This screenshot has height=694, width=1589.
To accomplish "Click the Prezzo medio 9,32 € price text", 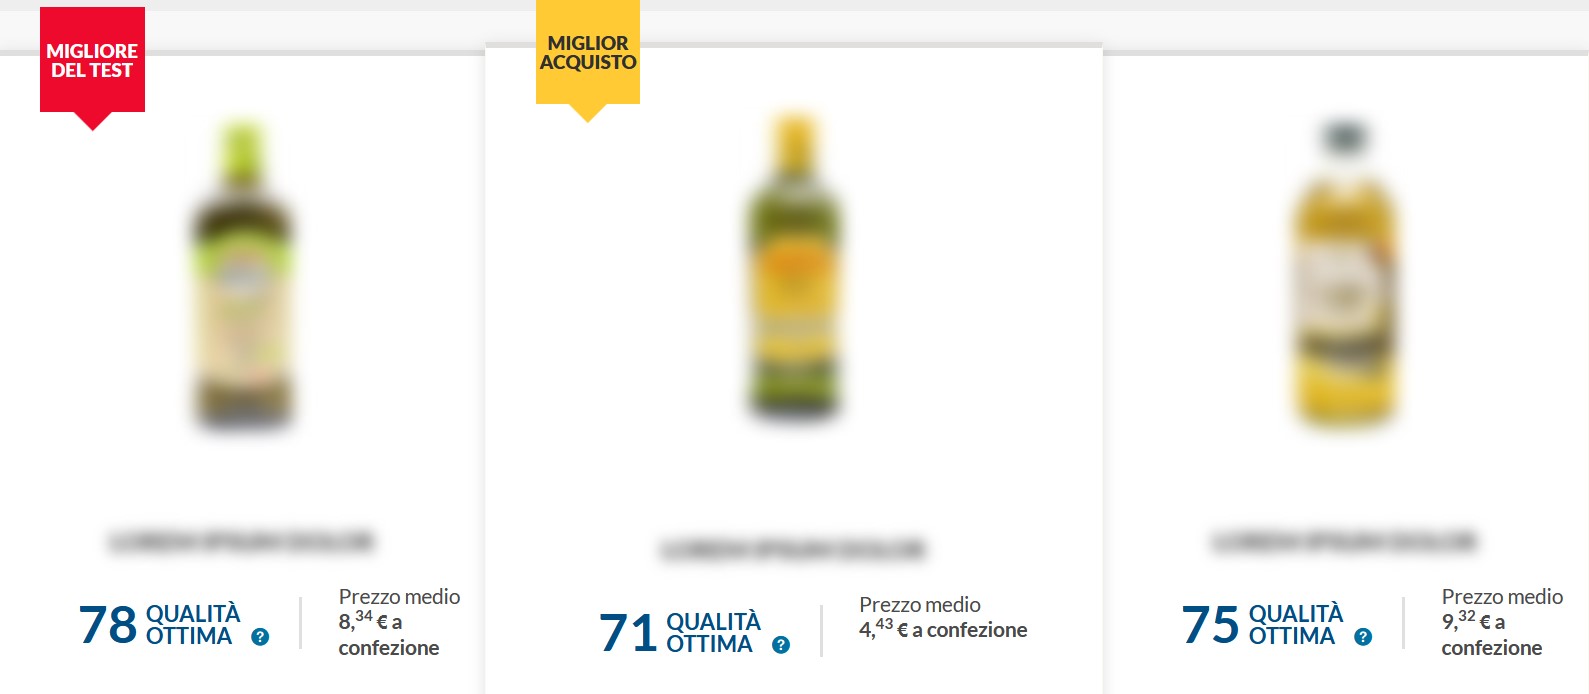I will tap(1502, 622).
